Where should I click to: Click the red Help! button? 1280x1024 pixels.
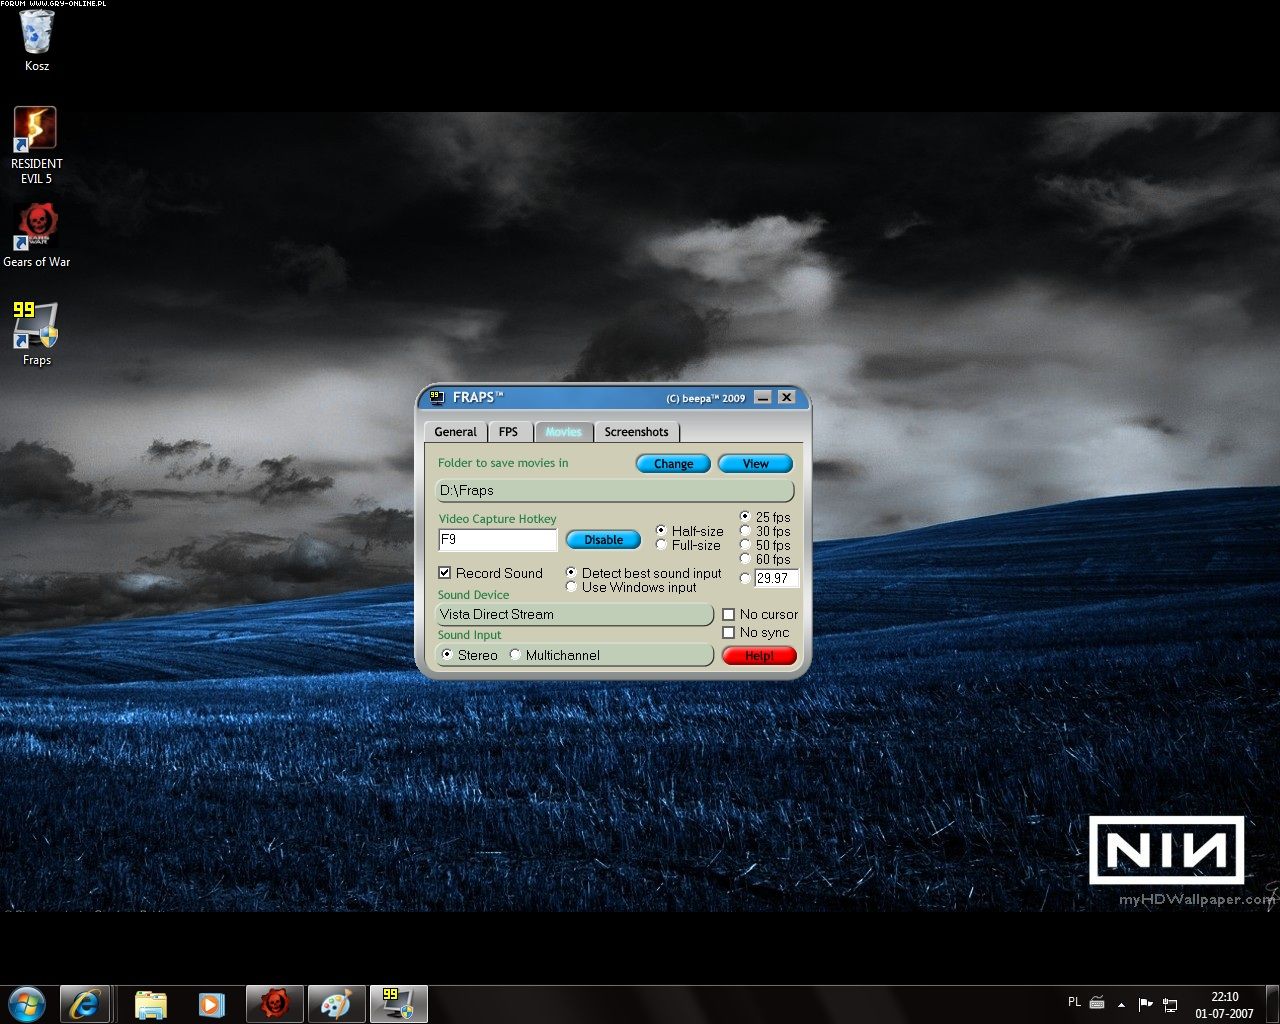pos(759,656)
